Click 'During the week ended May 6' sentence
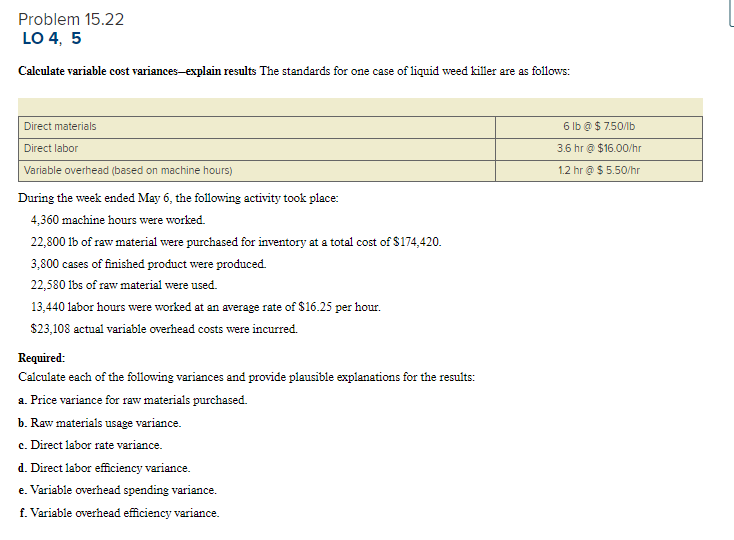 tap(178, 198)
